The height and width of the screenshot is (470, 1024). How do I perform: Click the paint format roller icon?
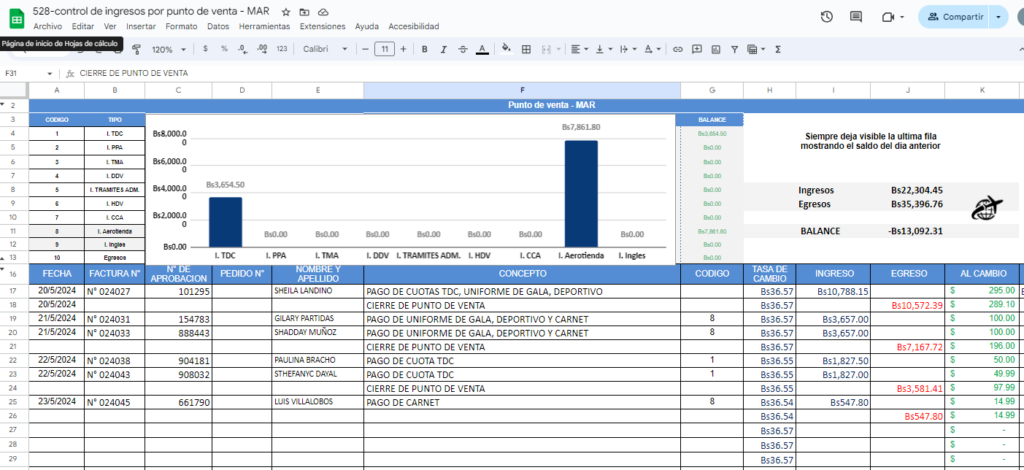pyautogui.click(x=136, y=49)
